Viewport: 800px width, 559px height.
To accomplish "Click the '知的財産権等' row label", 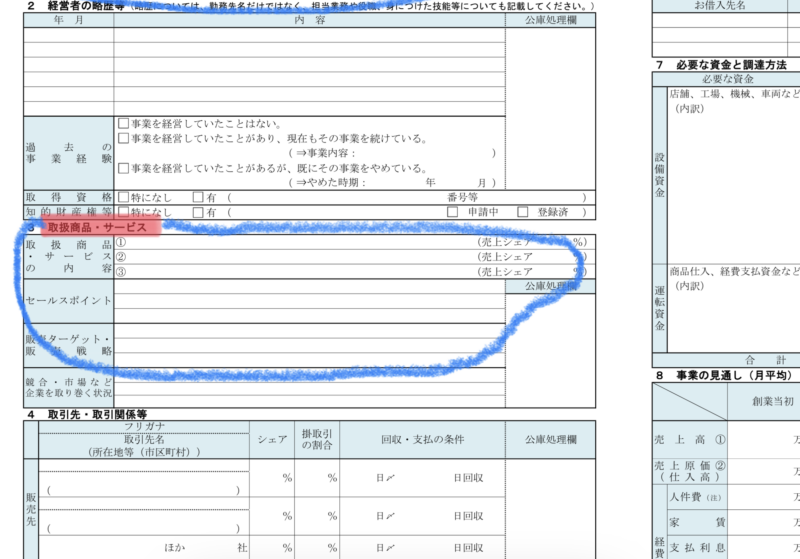I will pos(68,212).
